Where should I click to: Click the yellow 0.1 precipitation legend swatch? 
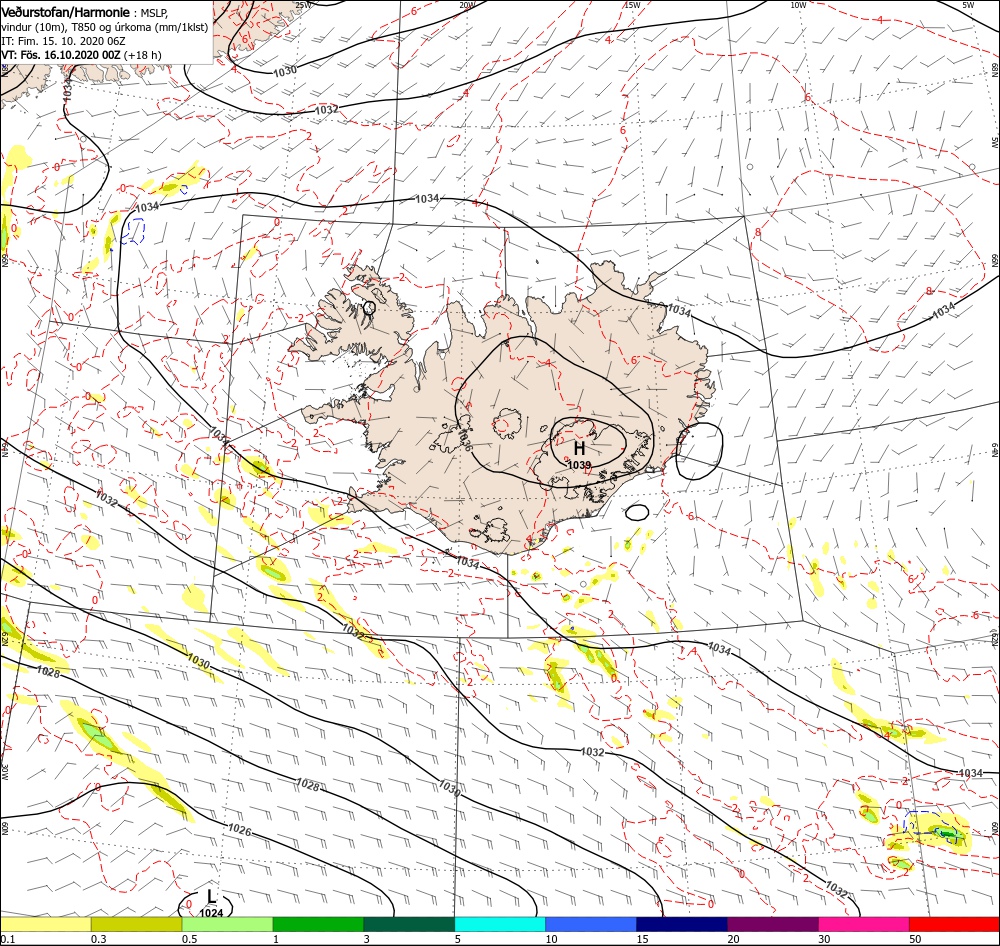tap(46, 924)
